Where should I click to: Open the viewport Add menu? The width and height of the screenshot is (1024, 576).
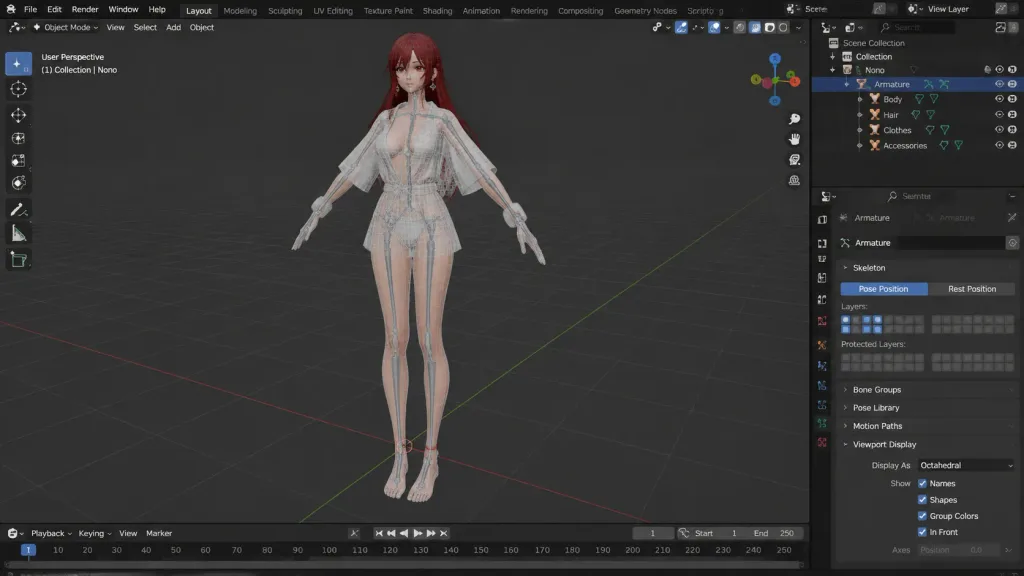pyautogui.click(x=173, y=27)
